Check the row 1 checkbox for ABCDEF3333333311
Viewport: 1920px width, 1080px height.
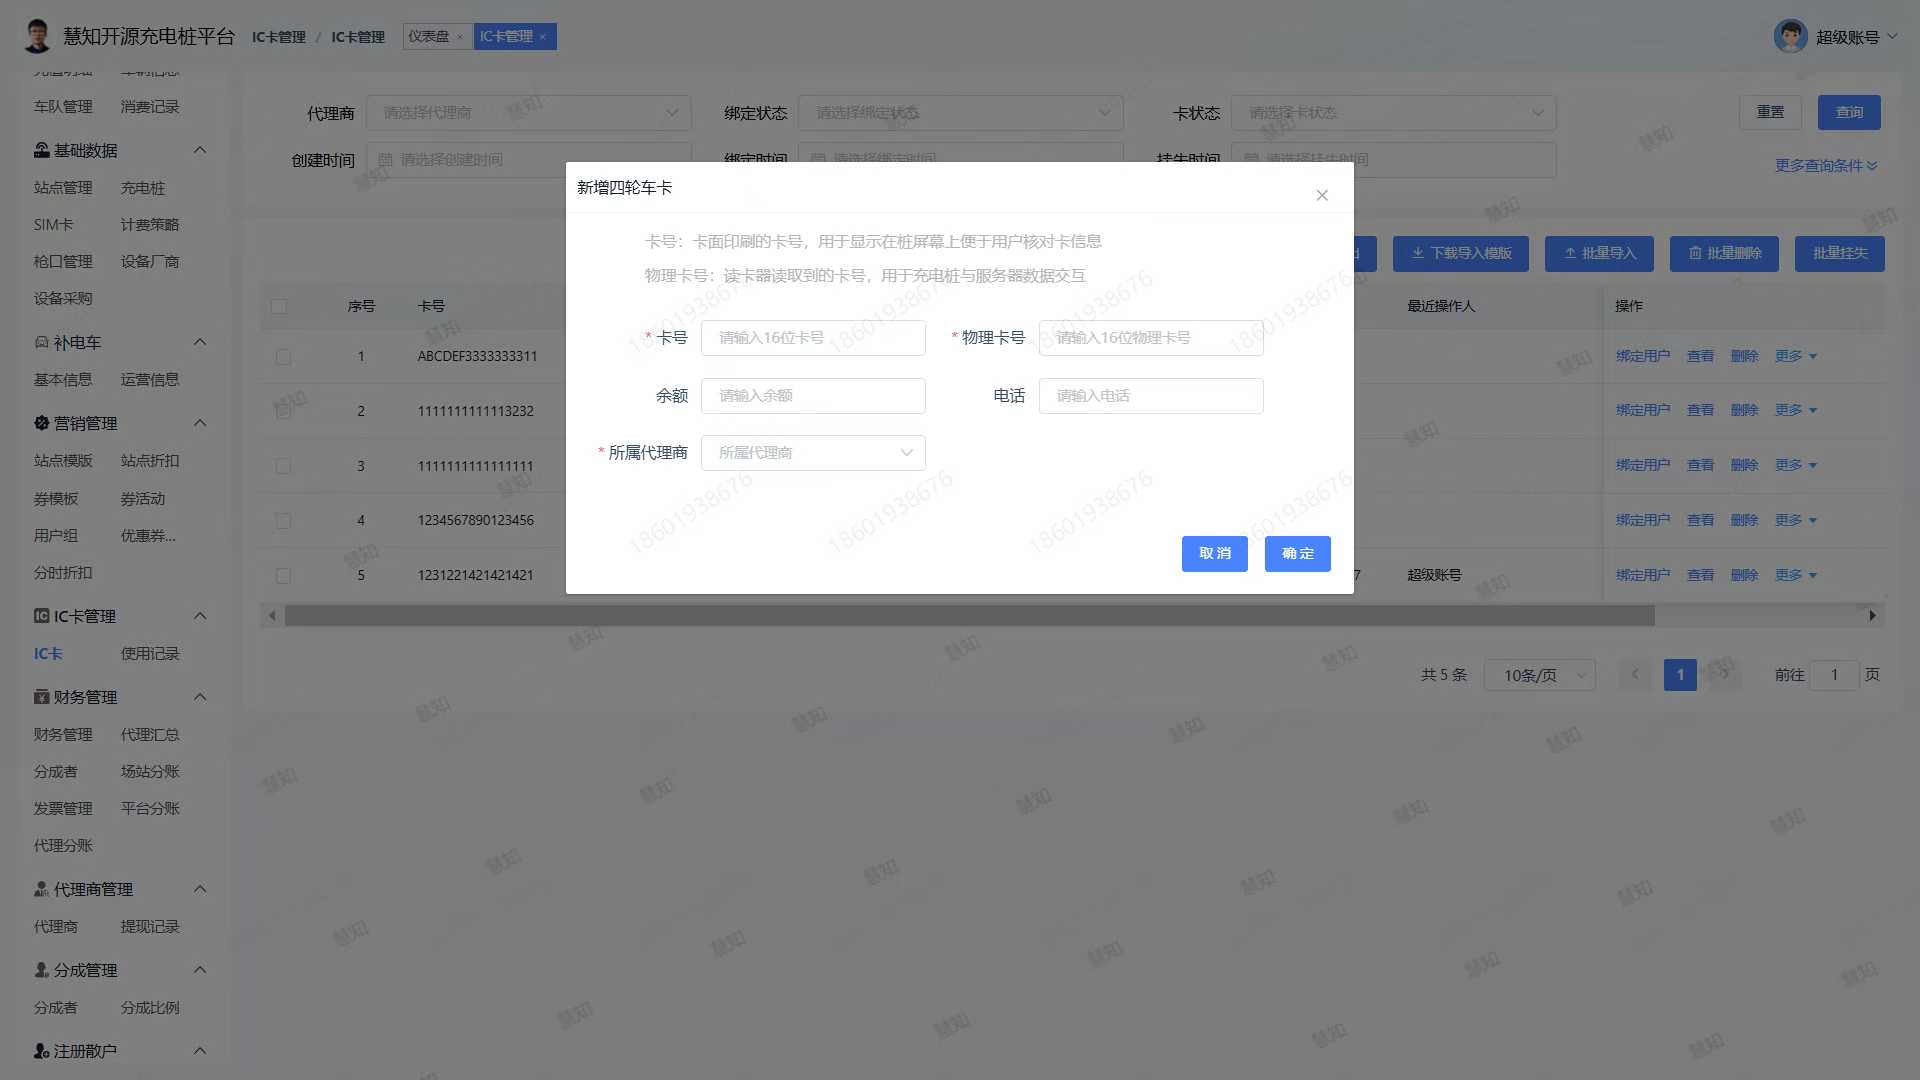283,357
